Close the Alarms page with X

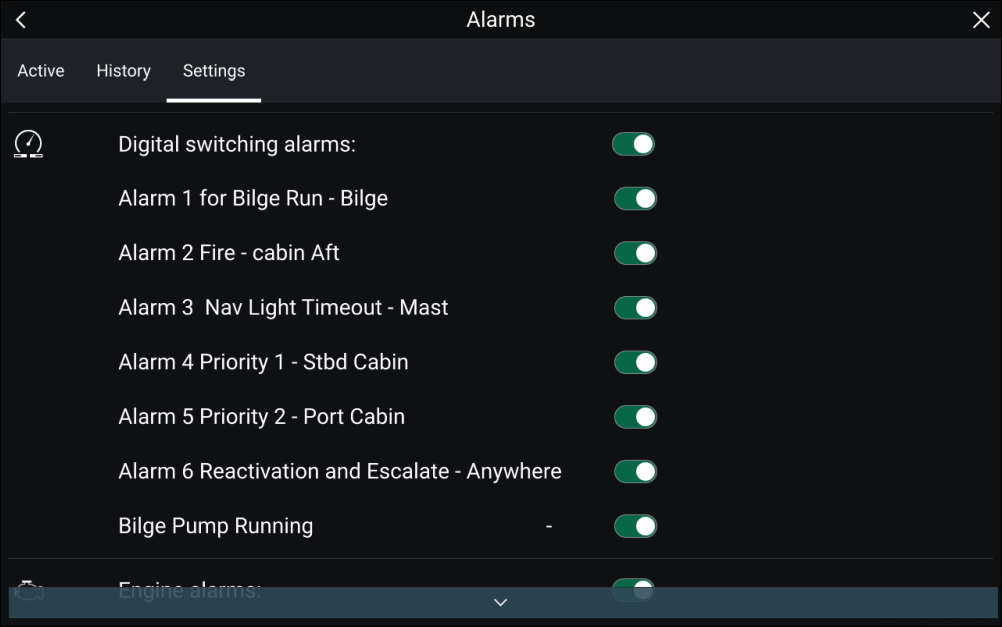click(981, 20)
